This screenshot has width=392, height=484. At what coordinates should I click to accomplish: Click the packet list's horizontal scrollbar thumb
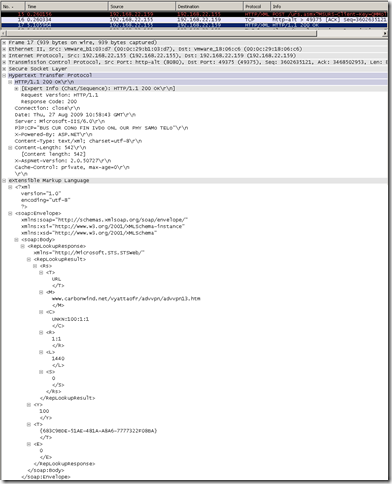pos(161,33)
